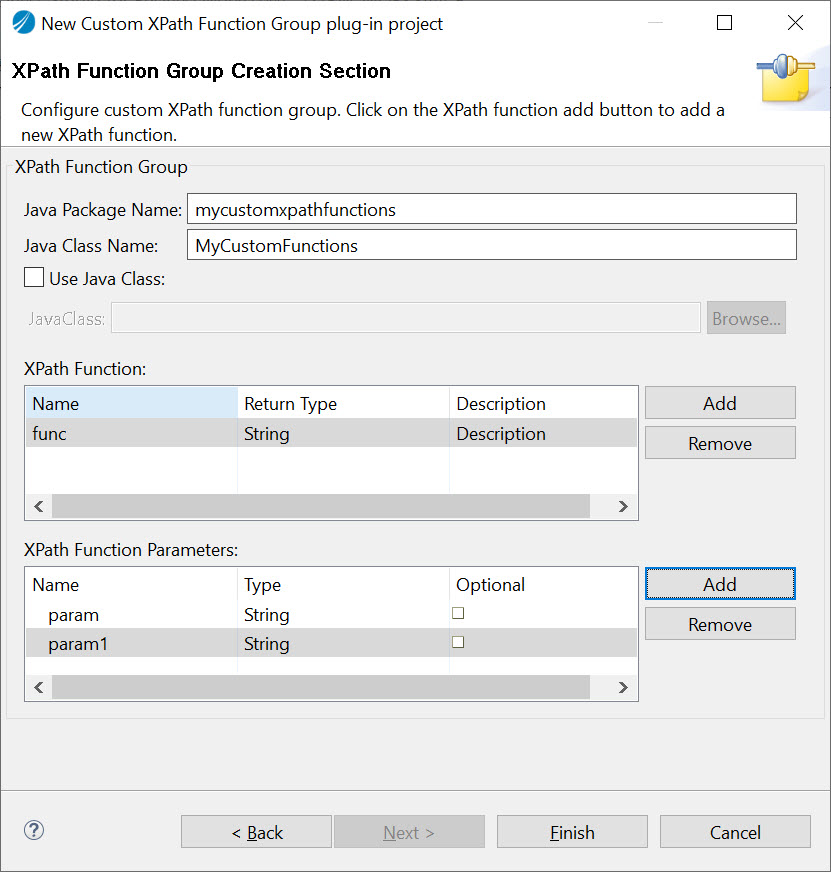The image size is (831, 872).
Task: Cancel the wizard dialog
Action: (x=735, y=832)
